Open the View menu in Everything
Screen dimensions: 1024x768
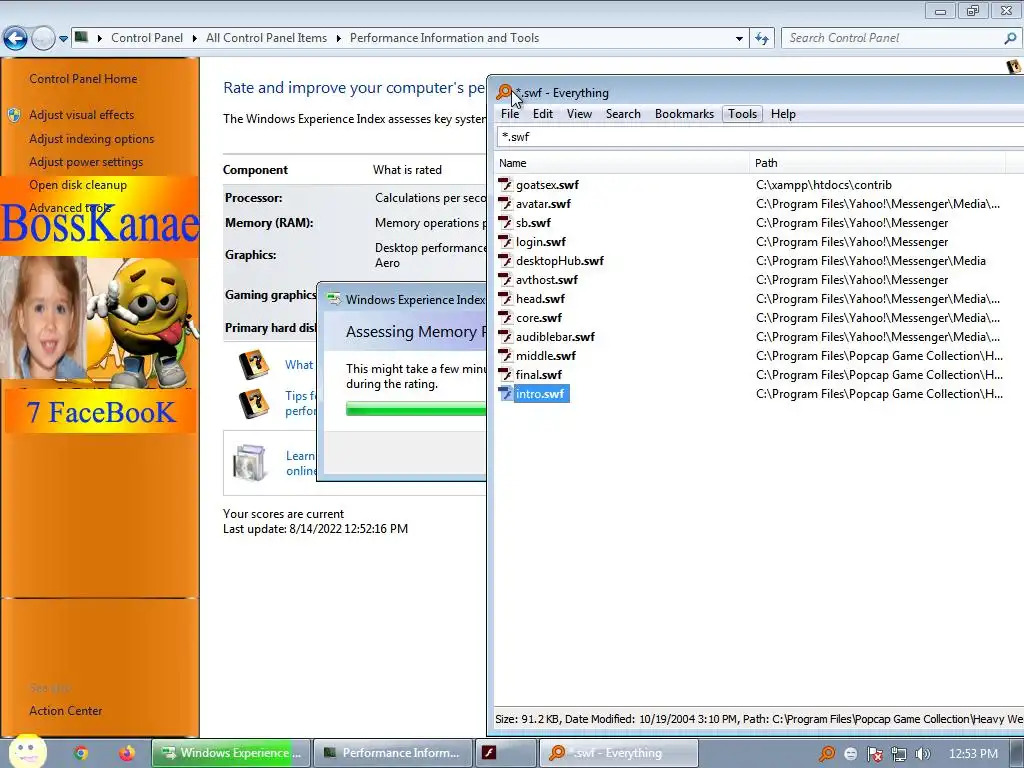(x=579, y=114)
